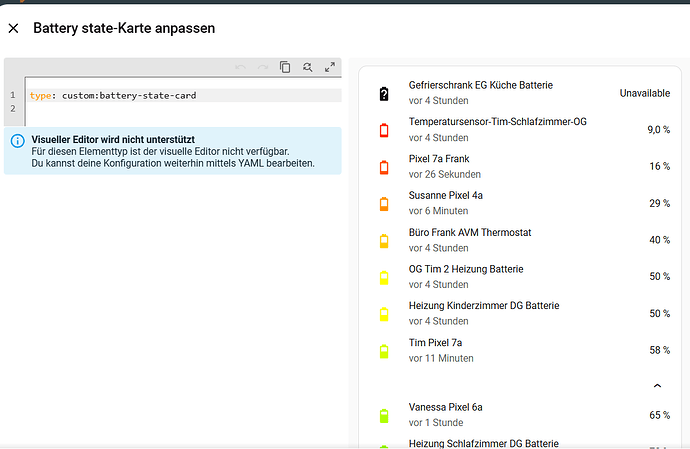The width and height of the screenshot is (690, 449).
Task: Collapse the battery list with the chevron arrow
Action: point(657,386)
